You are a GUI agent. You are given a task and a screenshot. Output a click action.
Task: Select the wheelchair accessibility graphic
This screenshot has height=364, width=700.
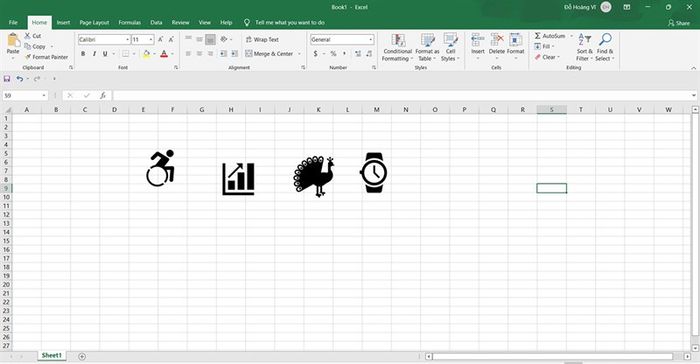[x=161, y=168]
